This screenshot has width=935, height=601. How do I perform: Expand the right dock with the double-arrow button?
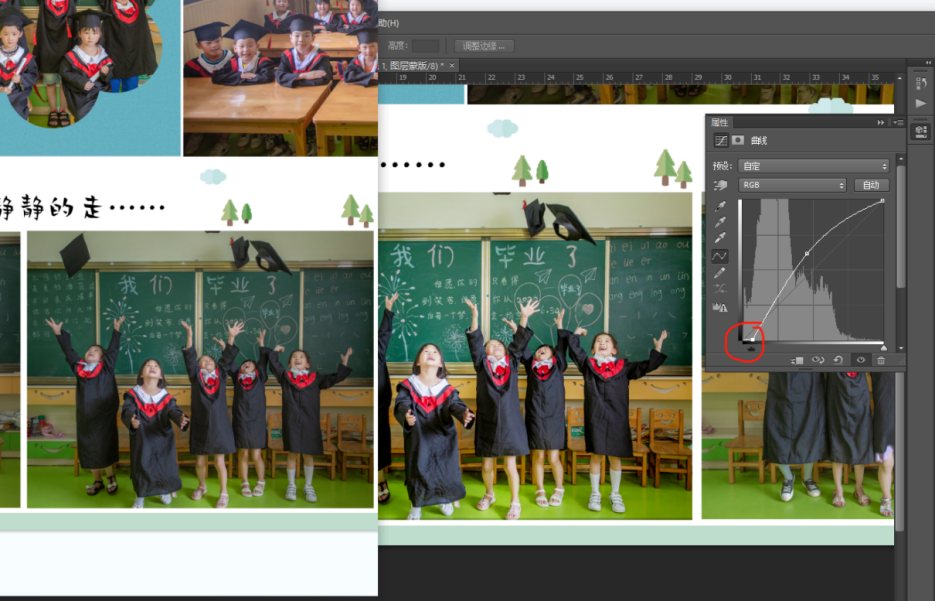[x=928, y=62]
